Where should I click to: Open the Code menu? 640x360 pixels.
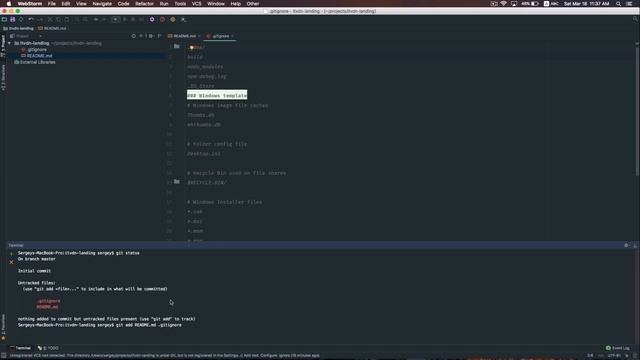(123, 4)
